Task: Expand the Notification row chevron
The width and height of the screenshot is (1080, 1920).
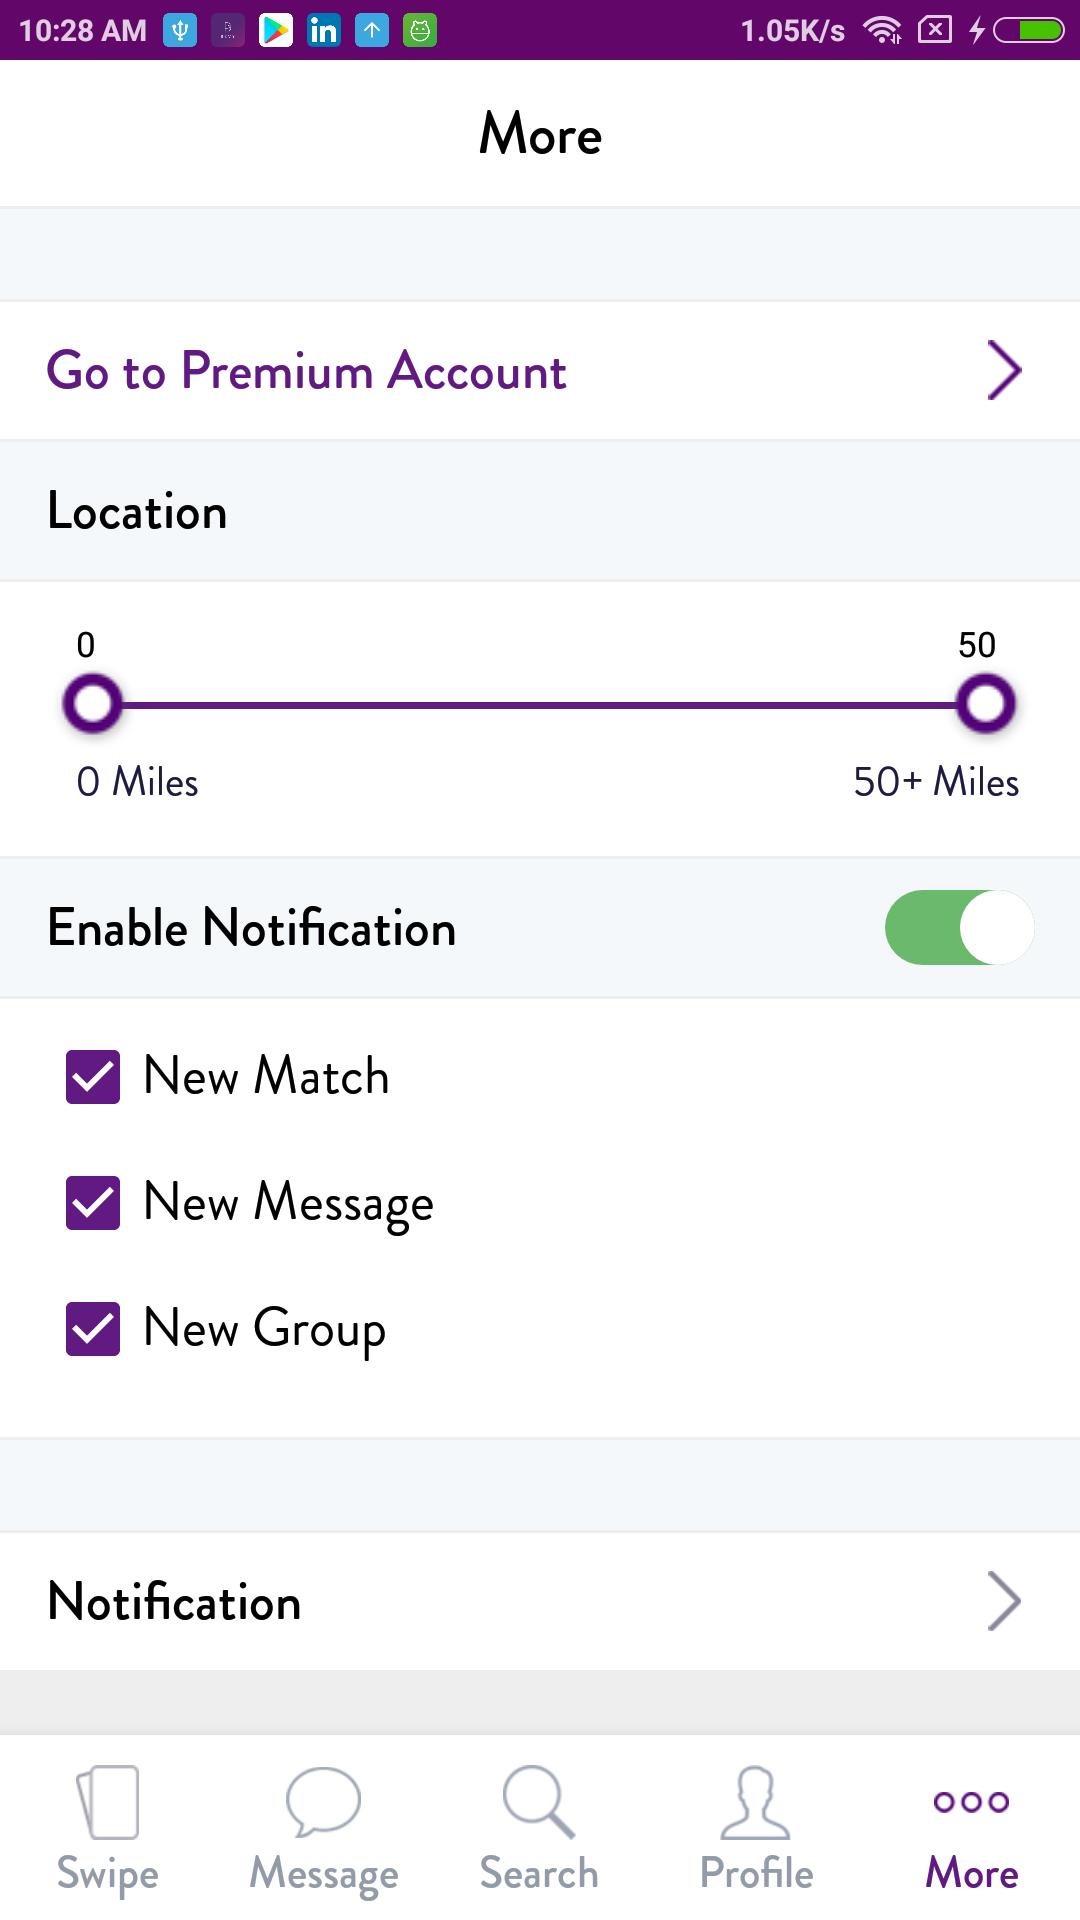Action: 1004,1601
